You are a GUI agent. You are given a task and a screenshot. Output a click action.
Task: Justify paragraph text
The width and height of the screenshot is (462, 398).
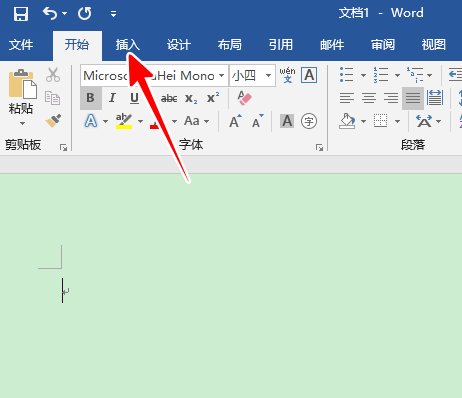pos(413,98)
